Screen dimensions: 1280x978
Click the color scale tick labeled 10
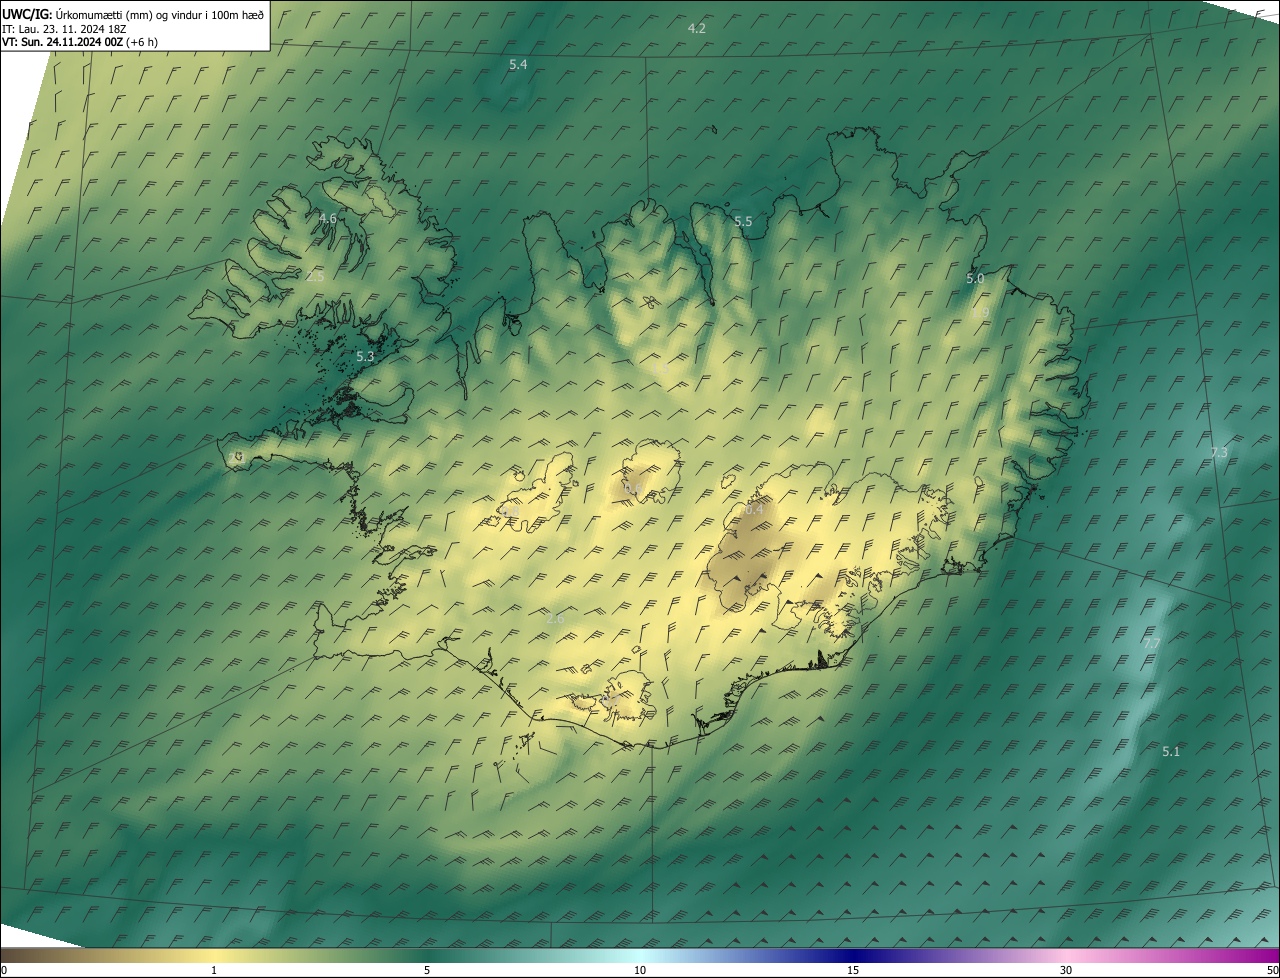pyautogui.click(x=640, y=970)
